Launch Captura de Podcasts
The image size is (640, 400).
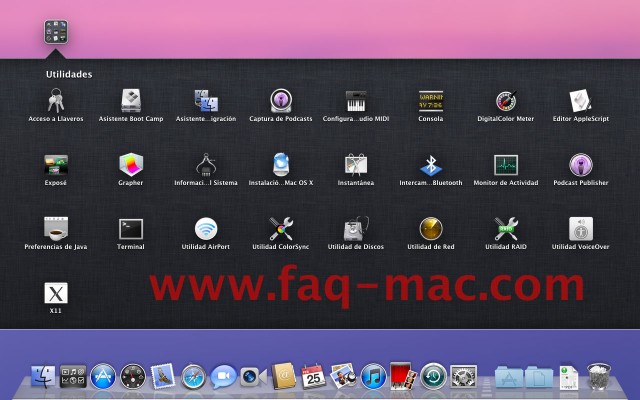click(281, 101)
